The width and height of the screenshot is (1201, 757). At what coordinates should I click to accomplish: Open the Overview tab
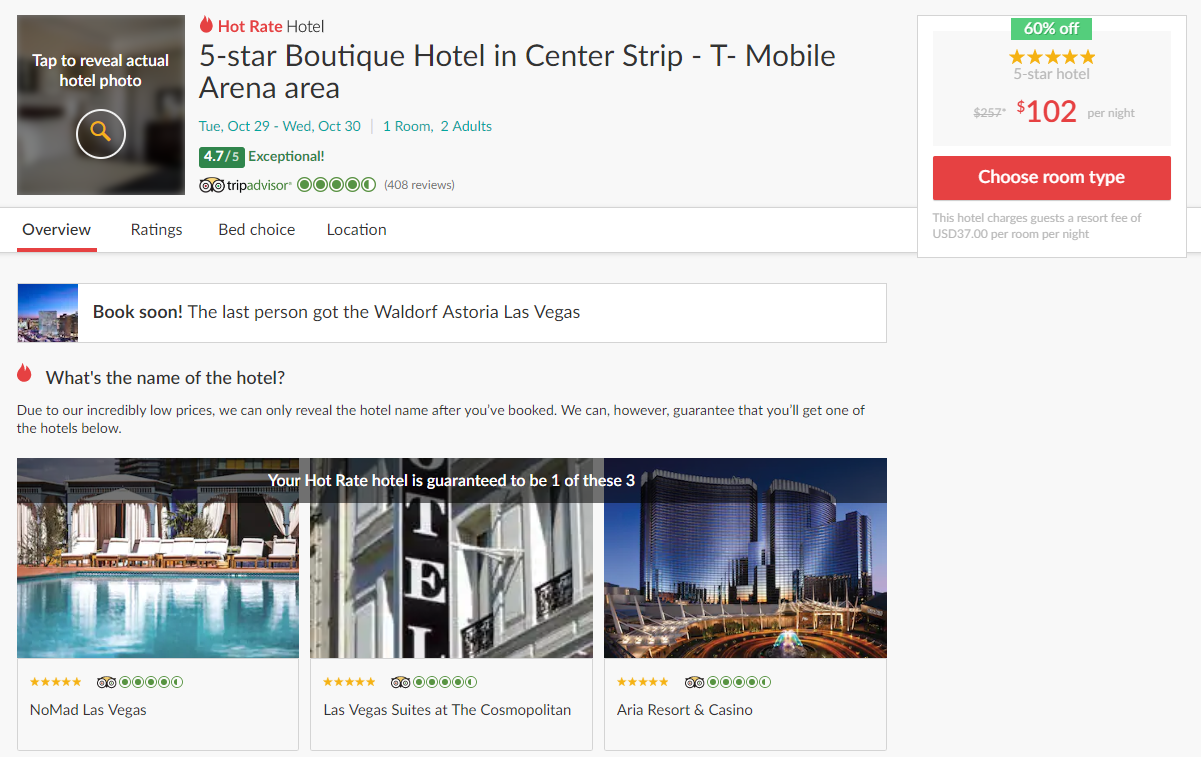click(x=57, y=230)
